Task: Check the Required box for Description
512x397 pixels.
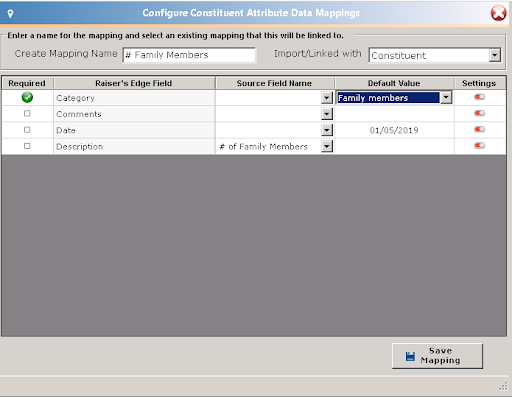Action: (x=27, y=146)
